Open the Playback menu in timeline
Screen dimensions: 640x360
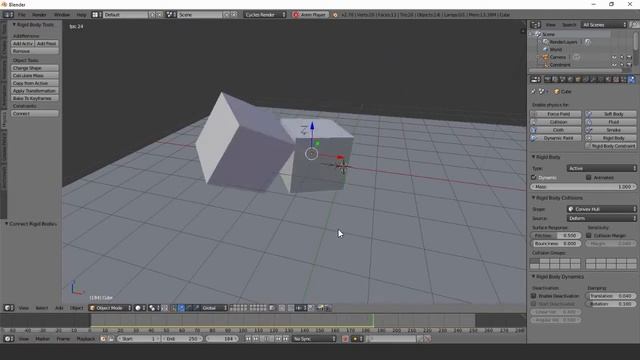[x=86, y=339]
